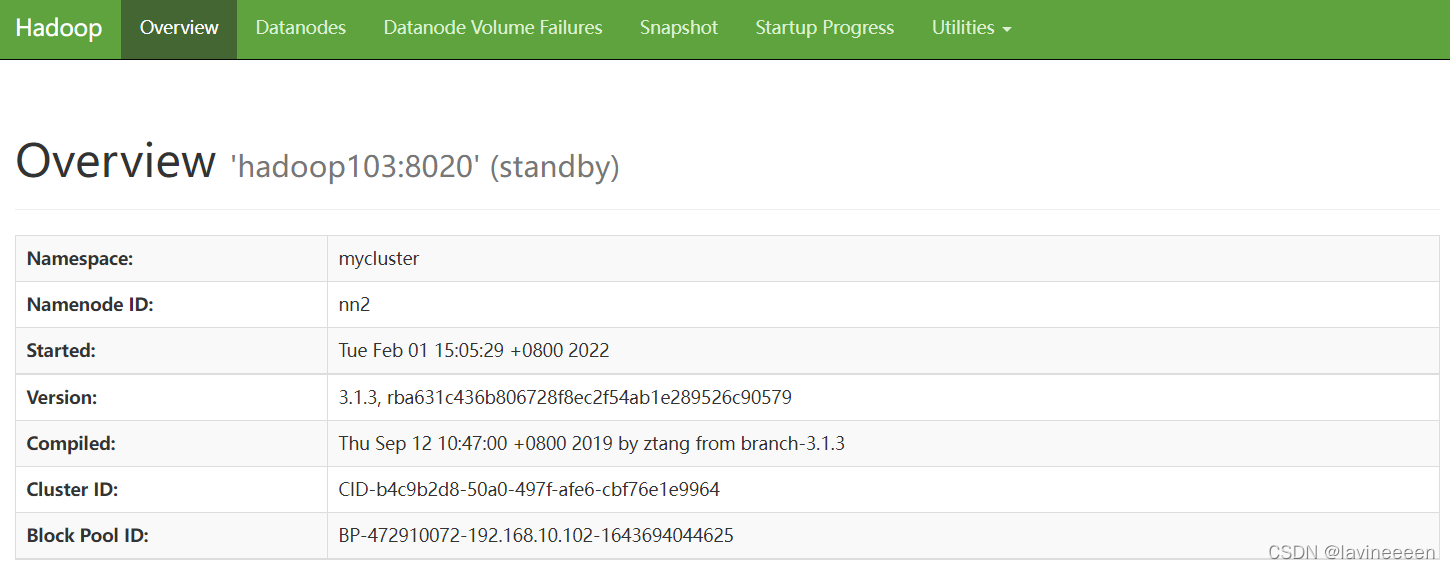
Task: Click the Block Pool ID BP value
Action: point(536,535)
